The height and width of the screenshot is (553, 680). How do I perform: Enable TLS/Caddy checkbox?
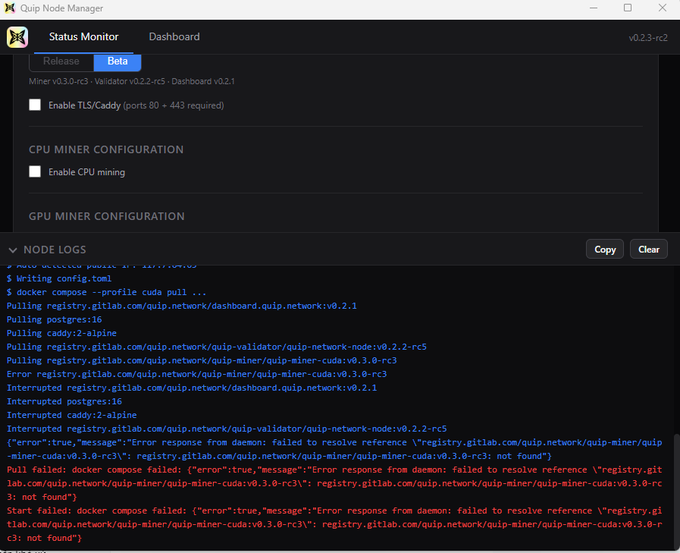click(x=35, y=105)
